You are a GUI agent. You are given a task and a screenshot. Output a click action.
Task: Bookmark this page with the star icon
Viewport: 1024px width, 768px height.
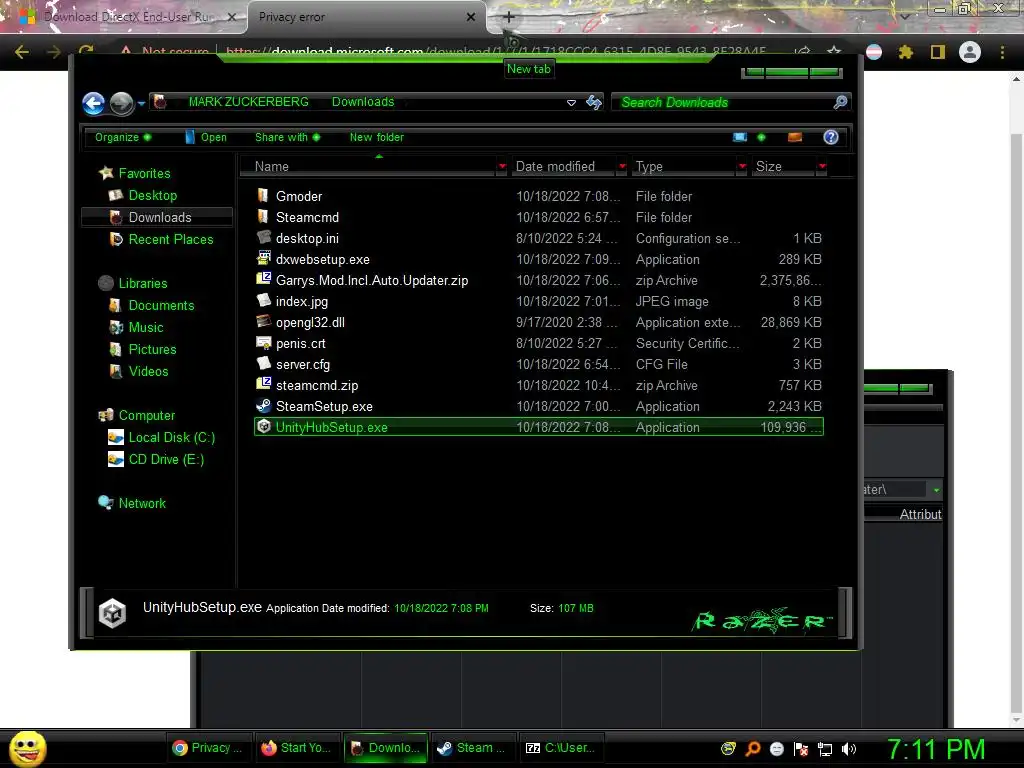click(834, 52)
